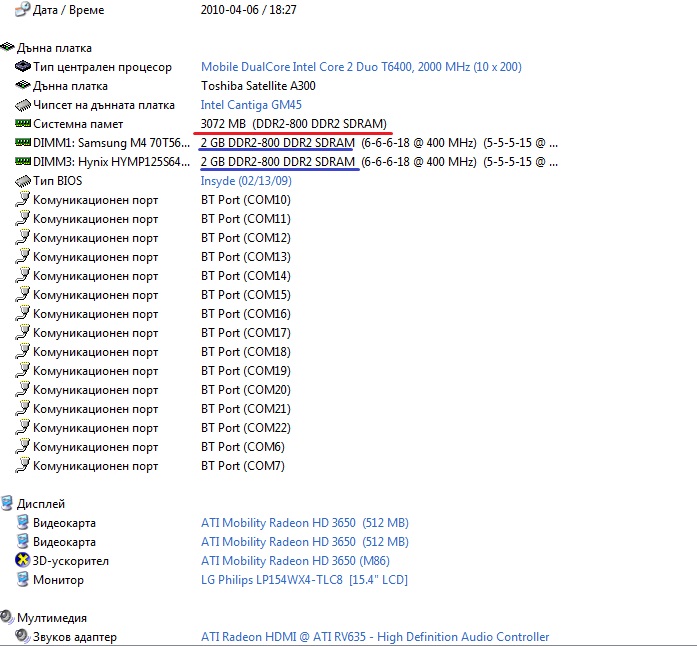Click the Тип BIOS chip icon
Viewport: 697px width, 646px height.
[x=23, y=181]
